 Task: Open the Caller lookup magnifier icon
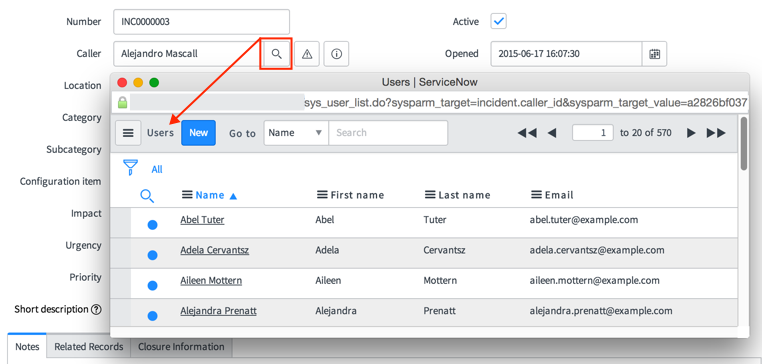276,53
